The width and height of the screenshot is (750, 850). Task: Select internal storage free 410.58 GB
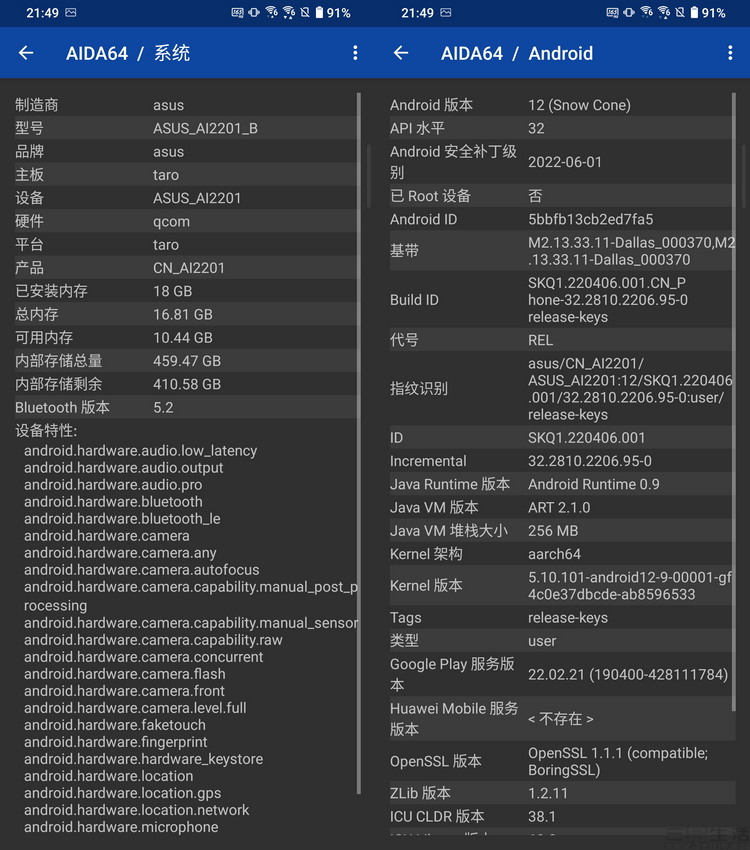[187, 384]
